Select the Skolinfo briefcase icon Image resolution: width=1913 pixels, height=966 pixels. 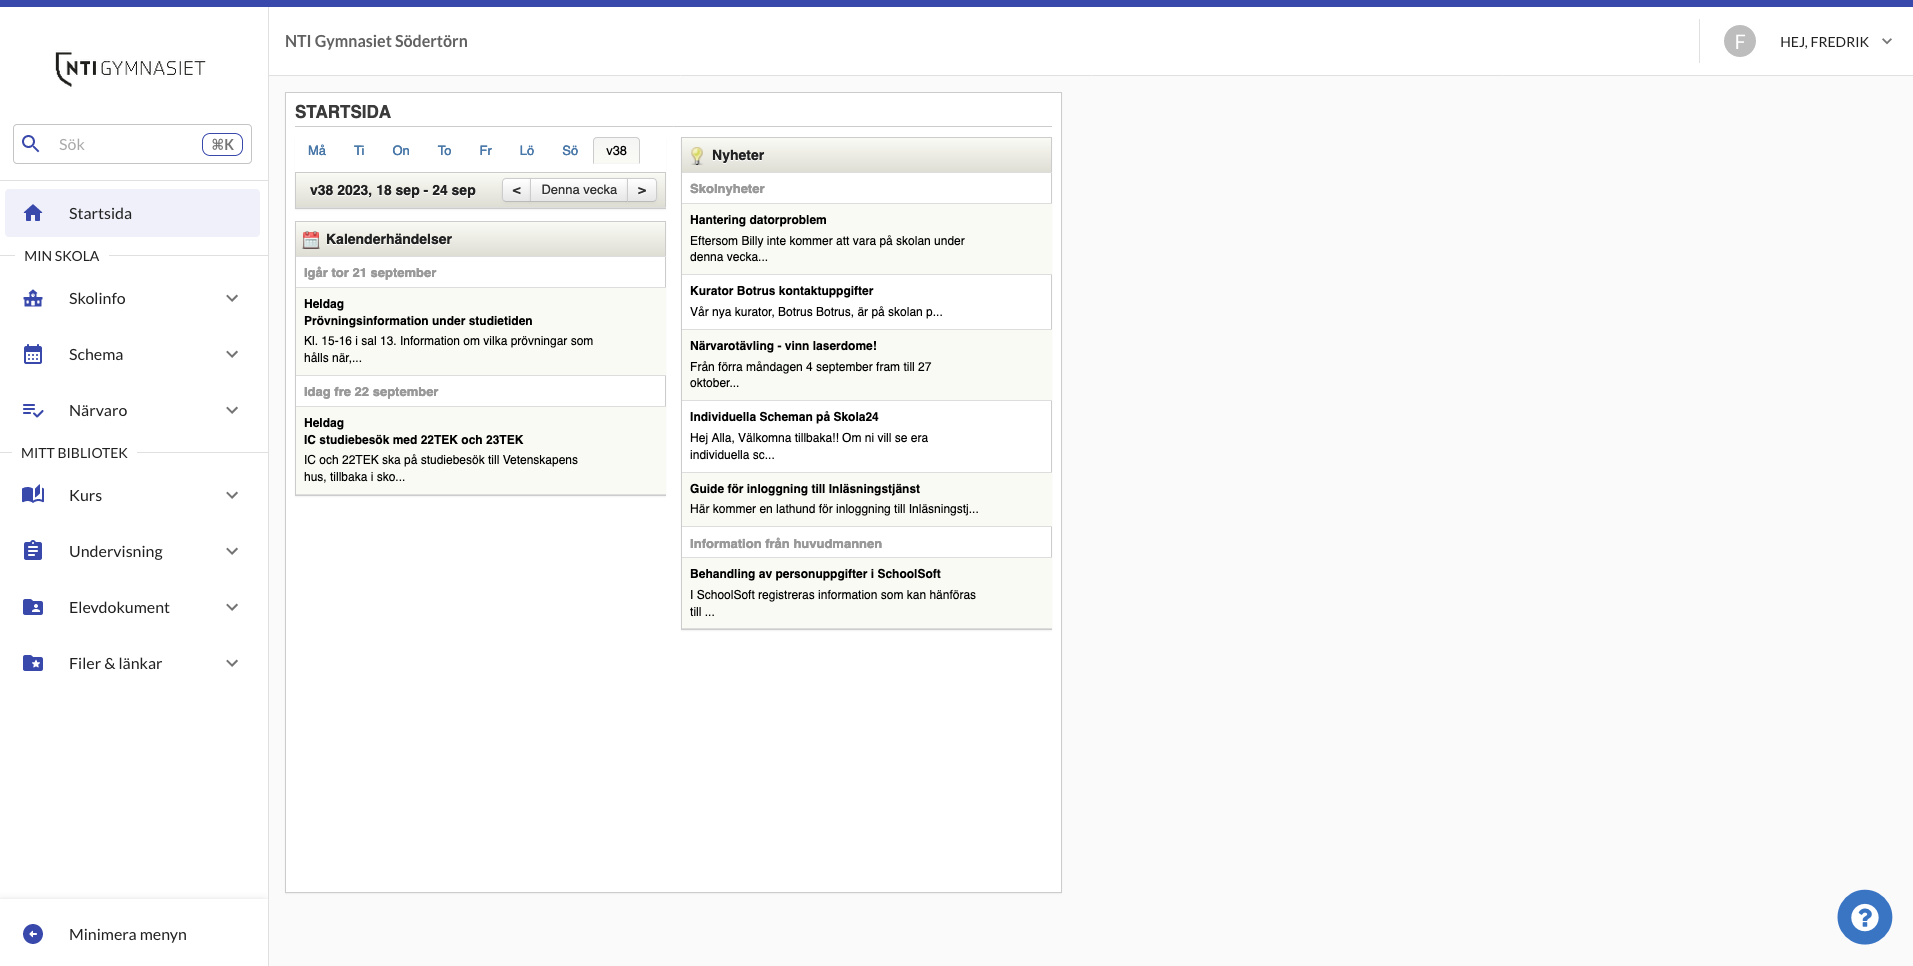pos(34,297)
